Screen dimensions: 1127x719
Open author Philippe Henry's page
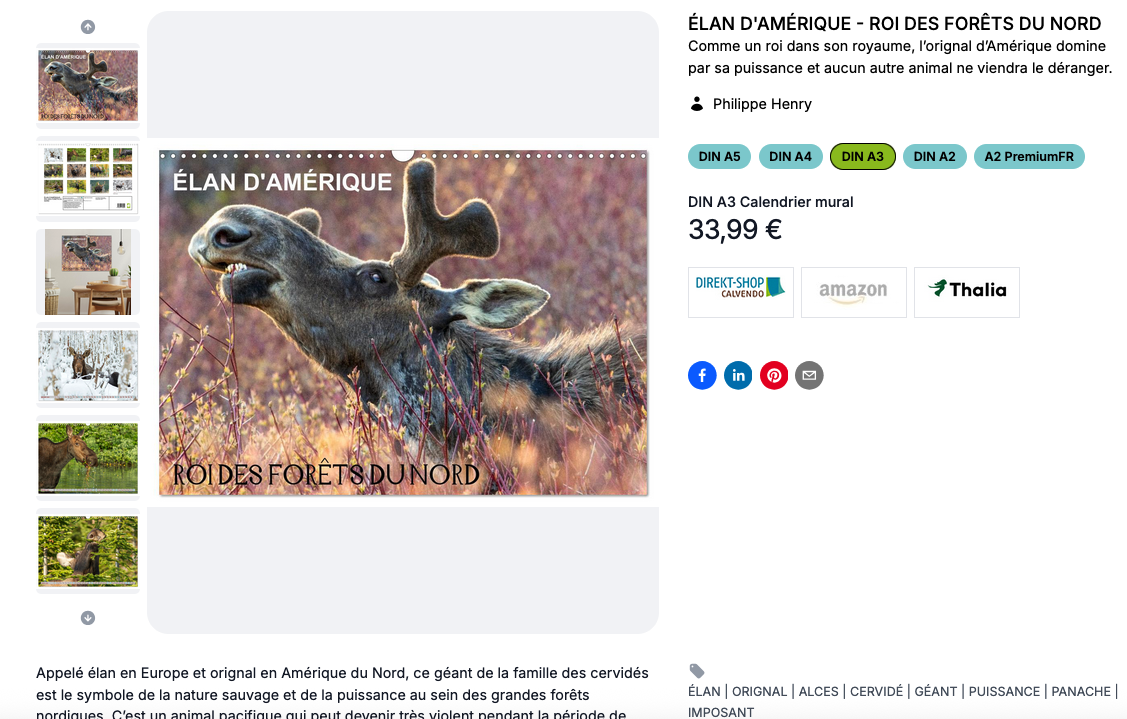tap(762, 104)
